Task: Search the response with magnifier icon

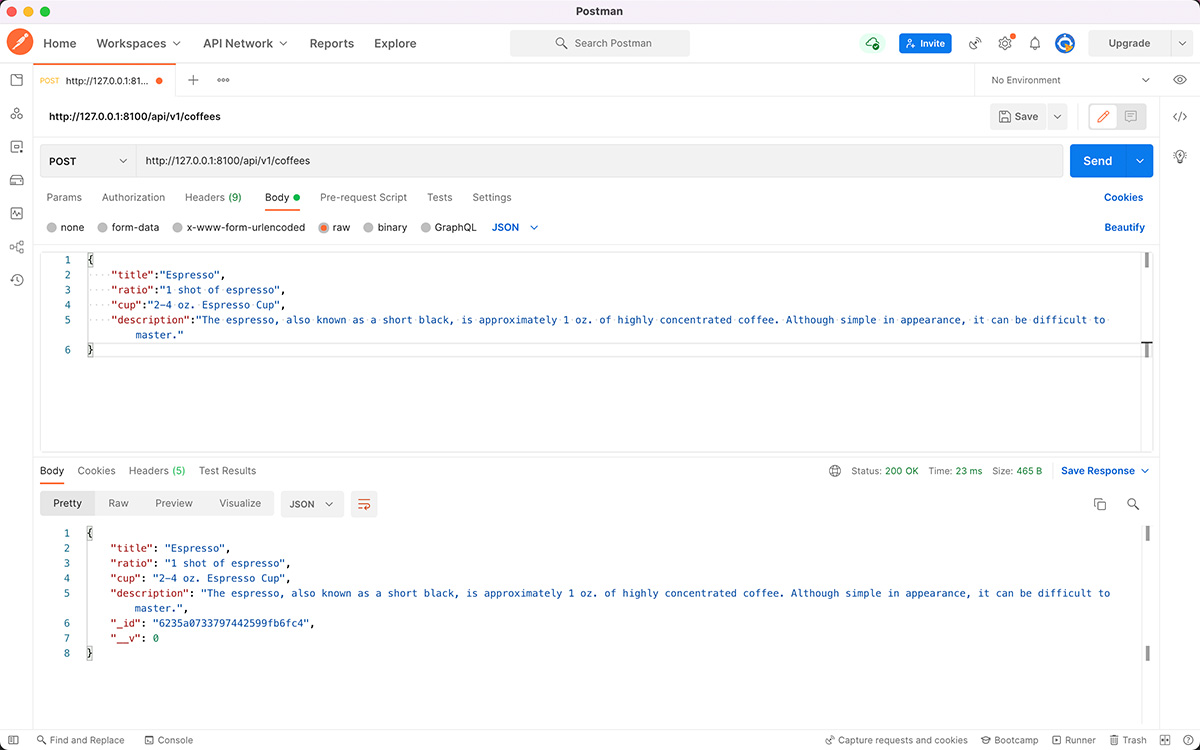Action: click(x=1133, y=504)
